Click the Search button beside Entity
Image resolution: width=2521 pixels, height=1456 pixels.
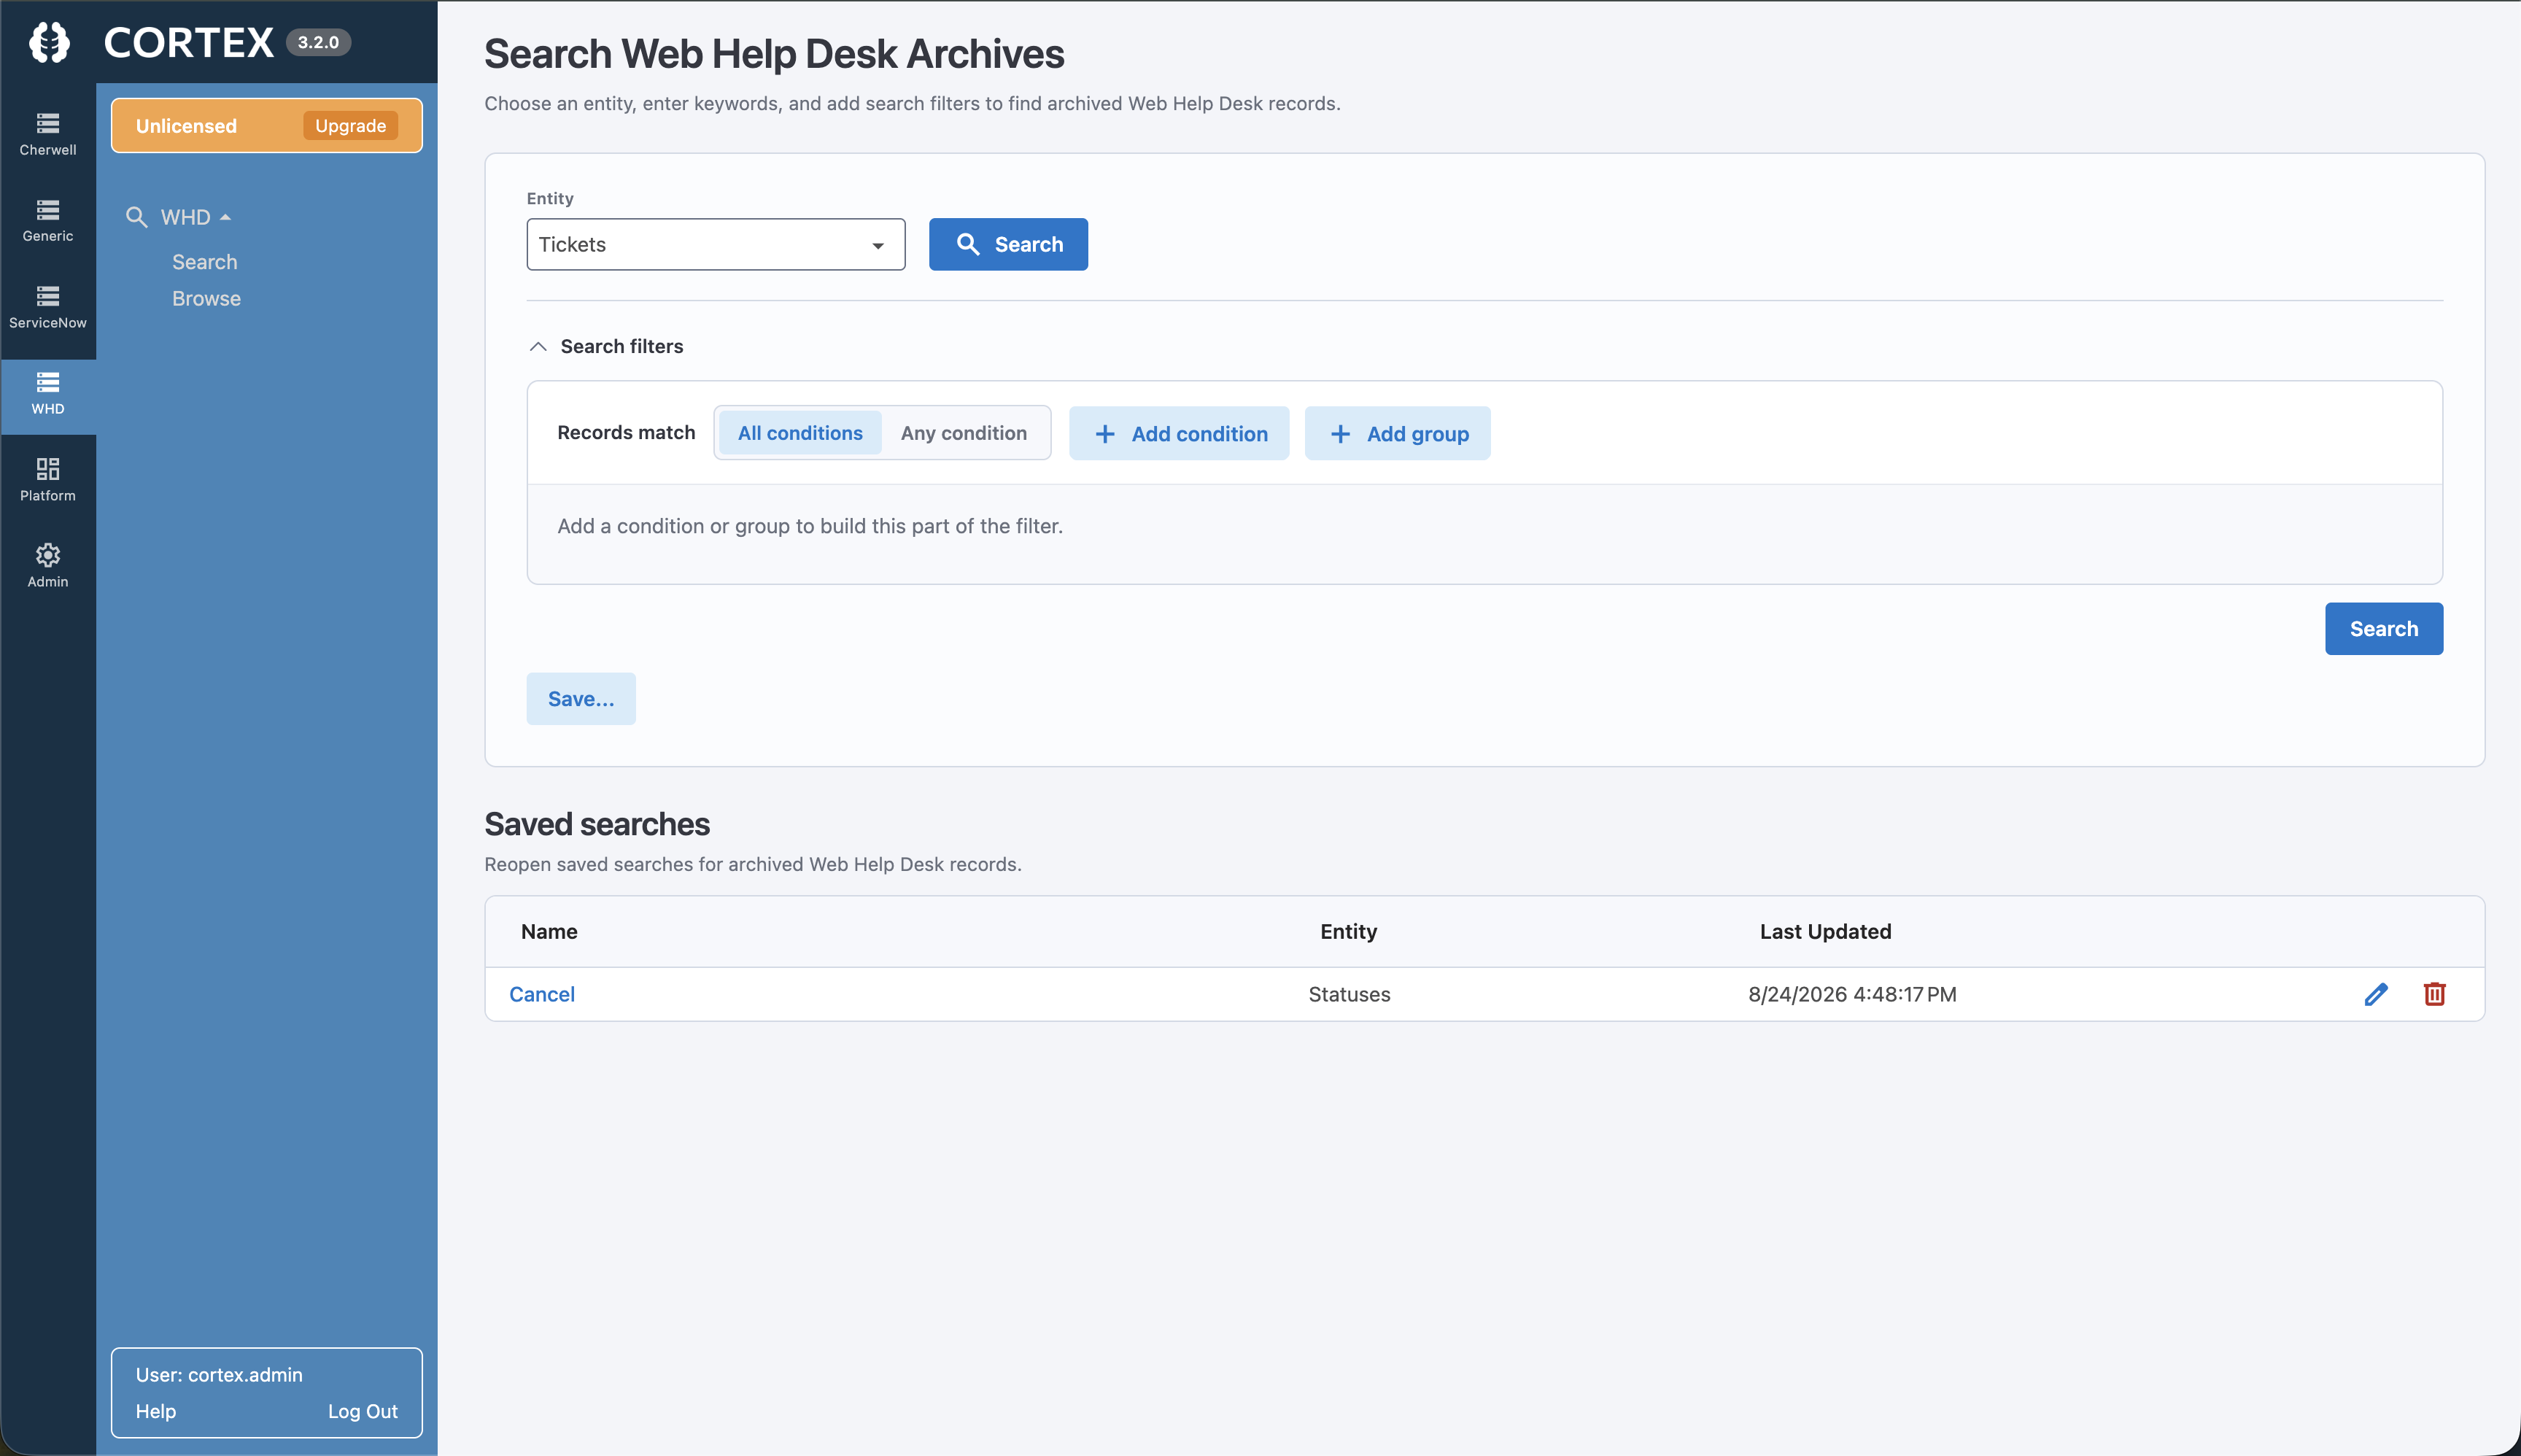point(1008,244)
